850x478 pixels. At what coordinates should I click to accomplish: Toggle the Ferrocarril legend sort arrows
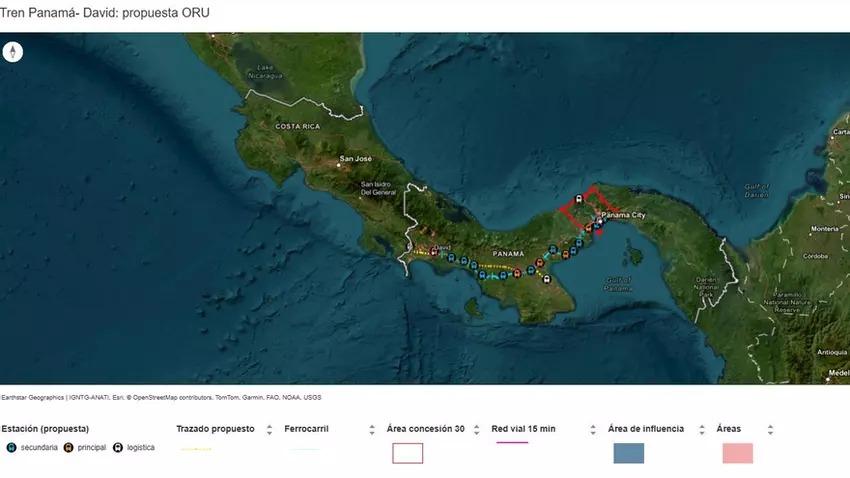[x=372, y=429]
